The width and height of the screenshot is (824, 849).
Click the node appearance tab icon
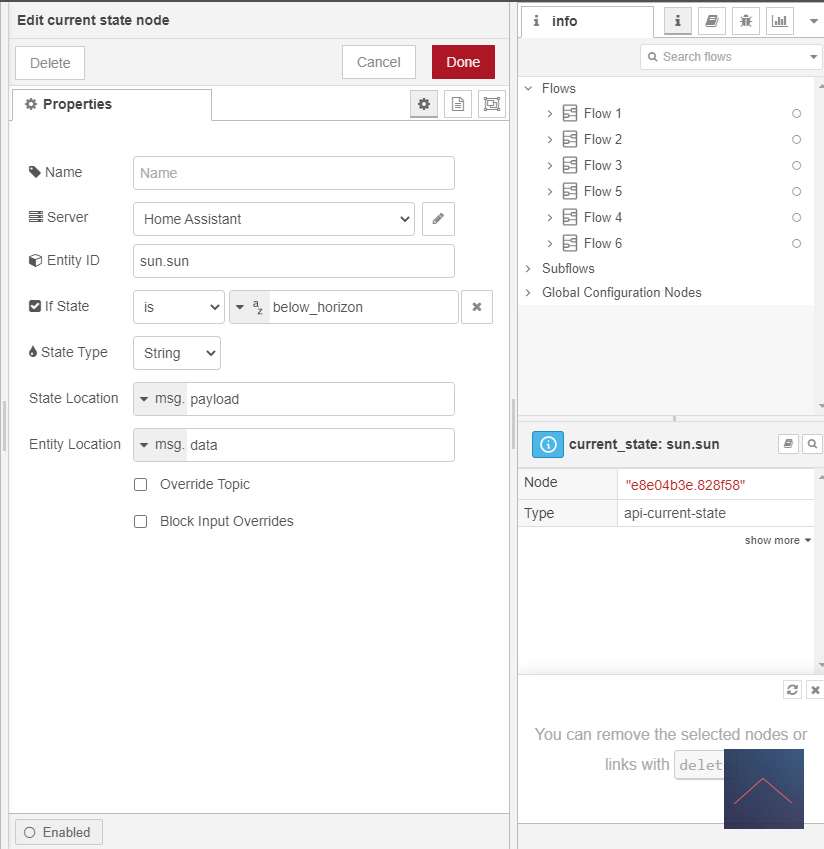click(x=491, y=104)
